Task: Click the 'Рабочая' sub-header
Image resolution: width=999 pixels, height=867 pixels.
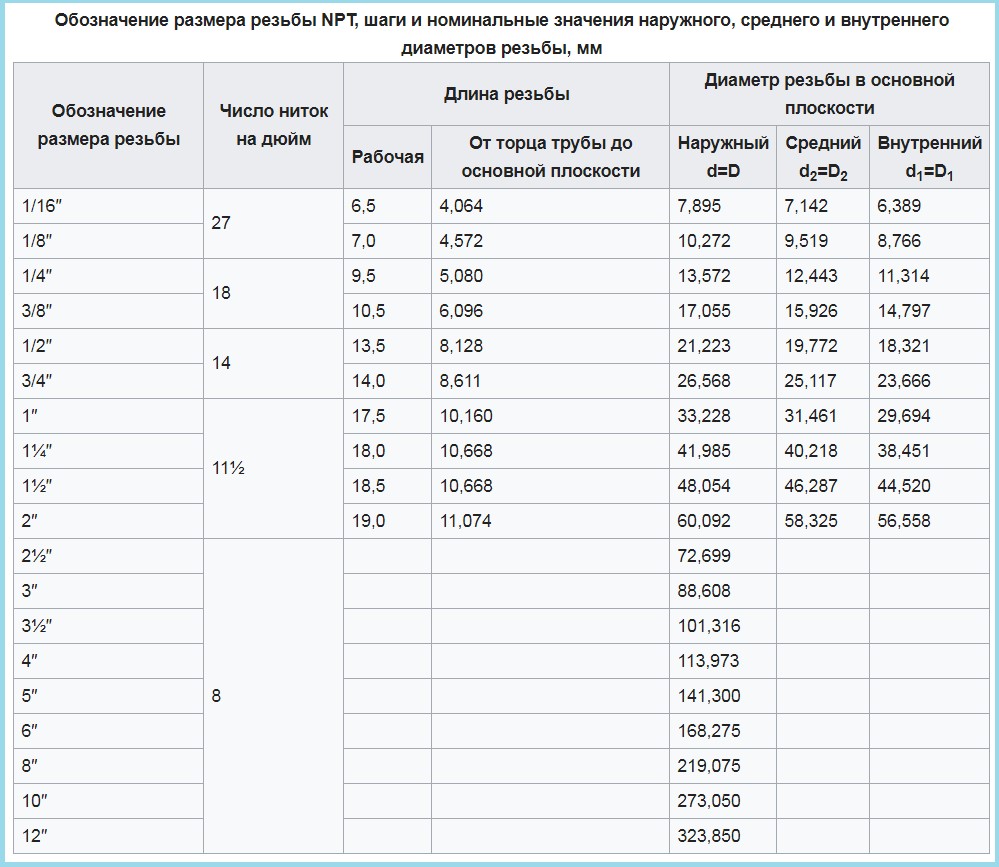Action: (387, 157)
